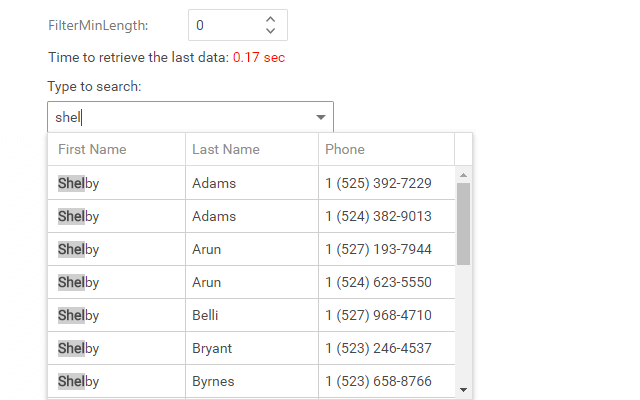Viewport: 640px width, 400px height.
Task: Click the Belli last name cell
Action: 206,315
